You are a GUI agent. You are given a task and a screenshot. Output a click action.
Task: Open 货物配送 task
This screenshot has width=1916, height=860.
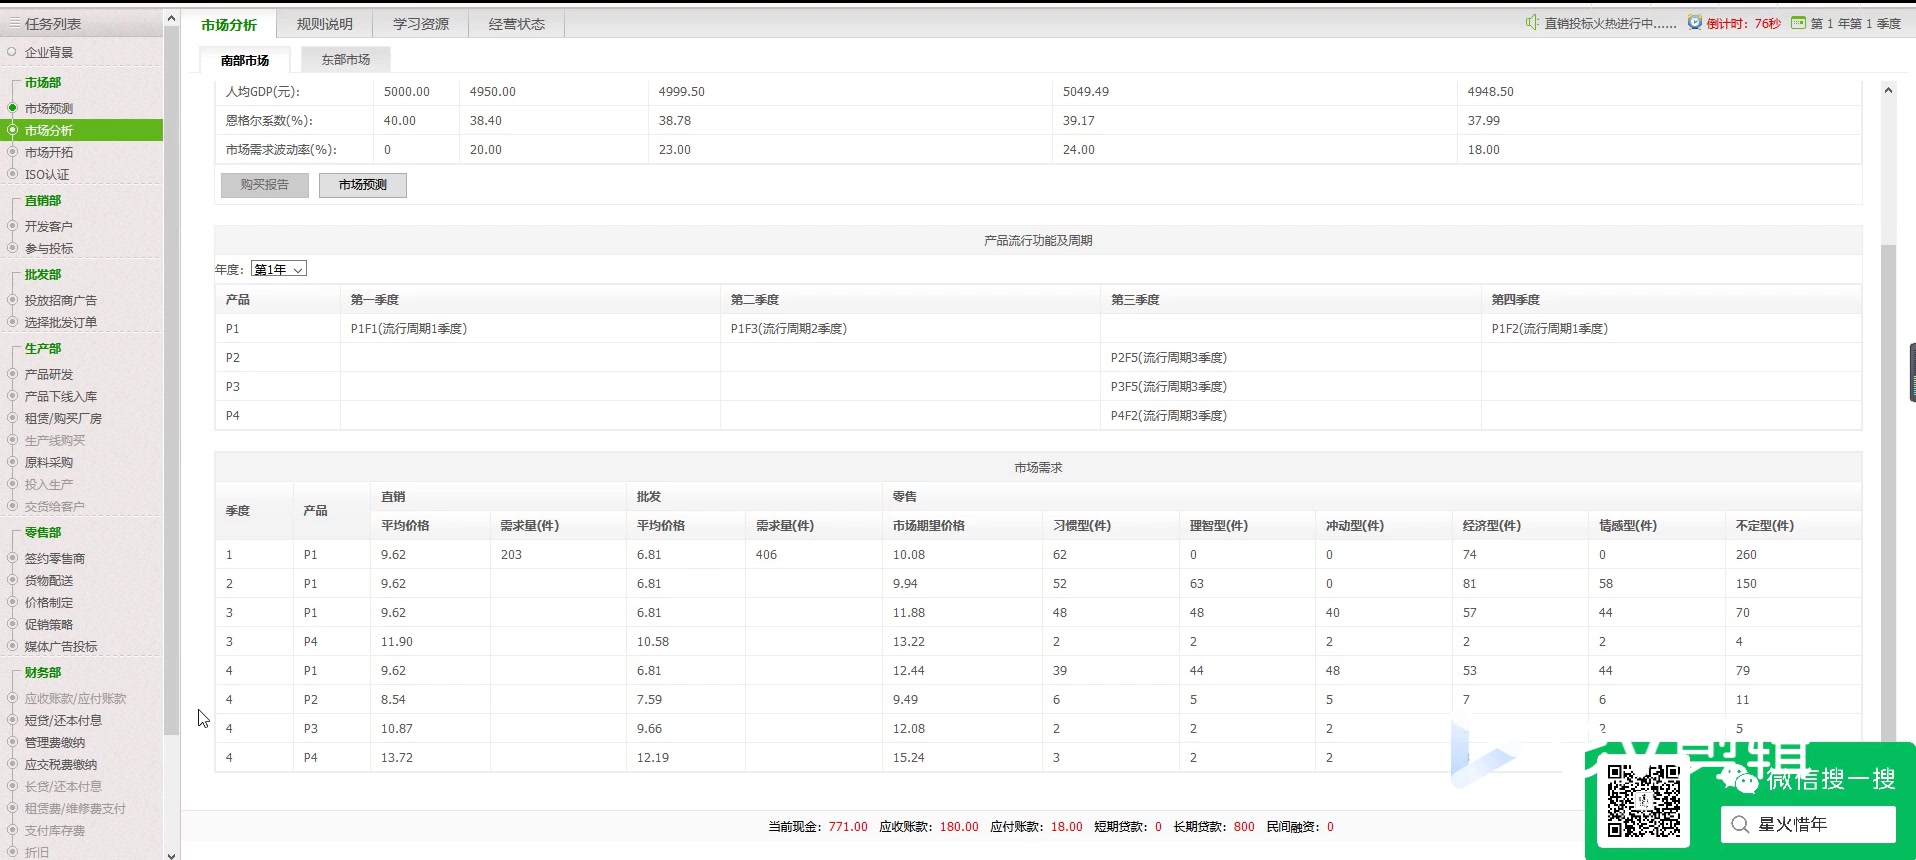click(49, 580)
